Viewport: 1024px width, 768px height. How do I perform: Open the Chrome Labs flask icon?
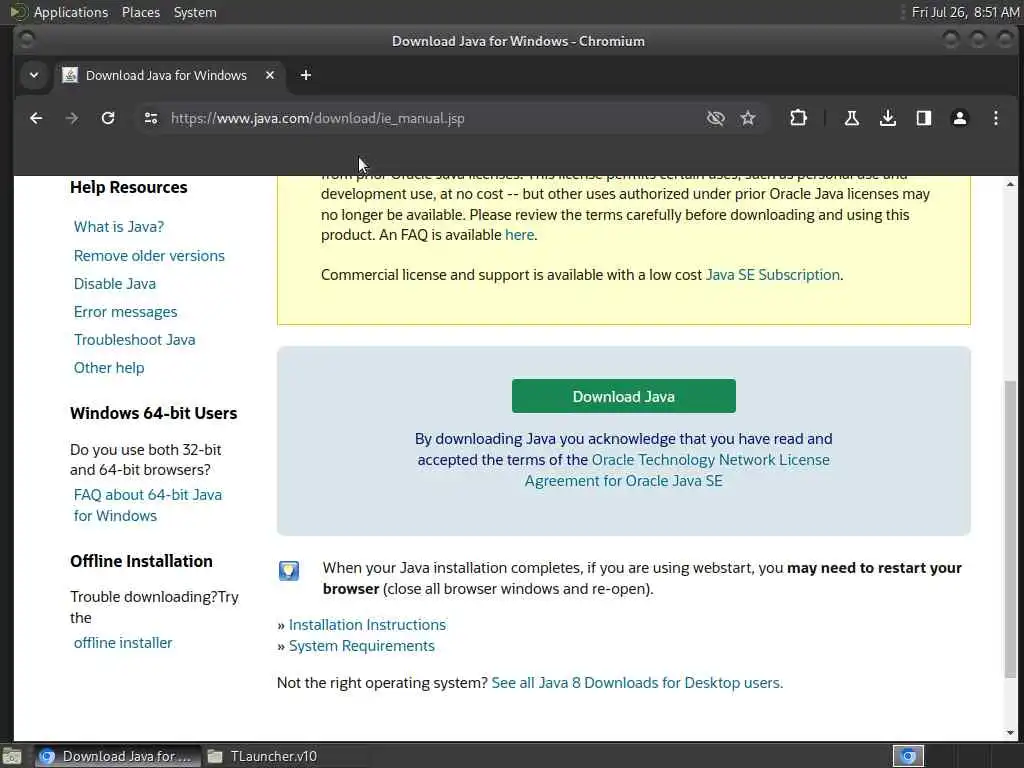[x=852, y=118]
